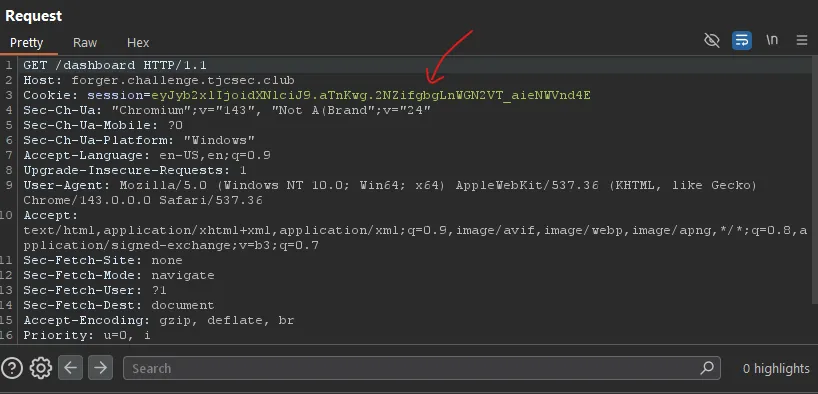The height and width of the screenshot is (394, 818).
Task: Click the Accept-Encoding header line
Action: tap(159, 320)
